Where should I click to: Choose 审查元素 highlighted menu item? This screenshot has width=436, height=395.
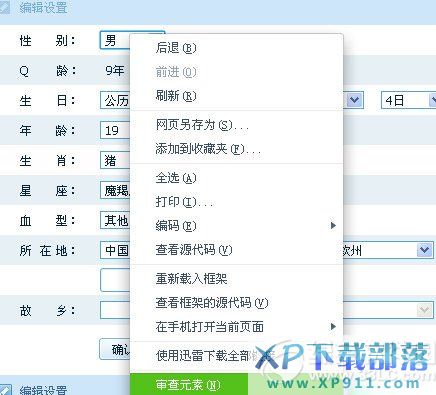tap(189, 384)
